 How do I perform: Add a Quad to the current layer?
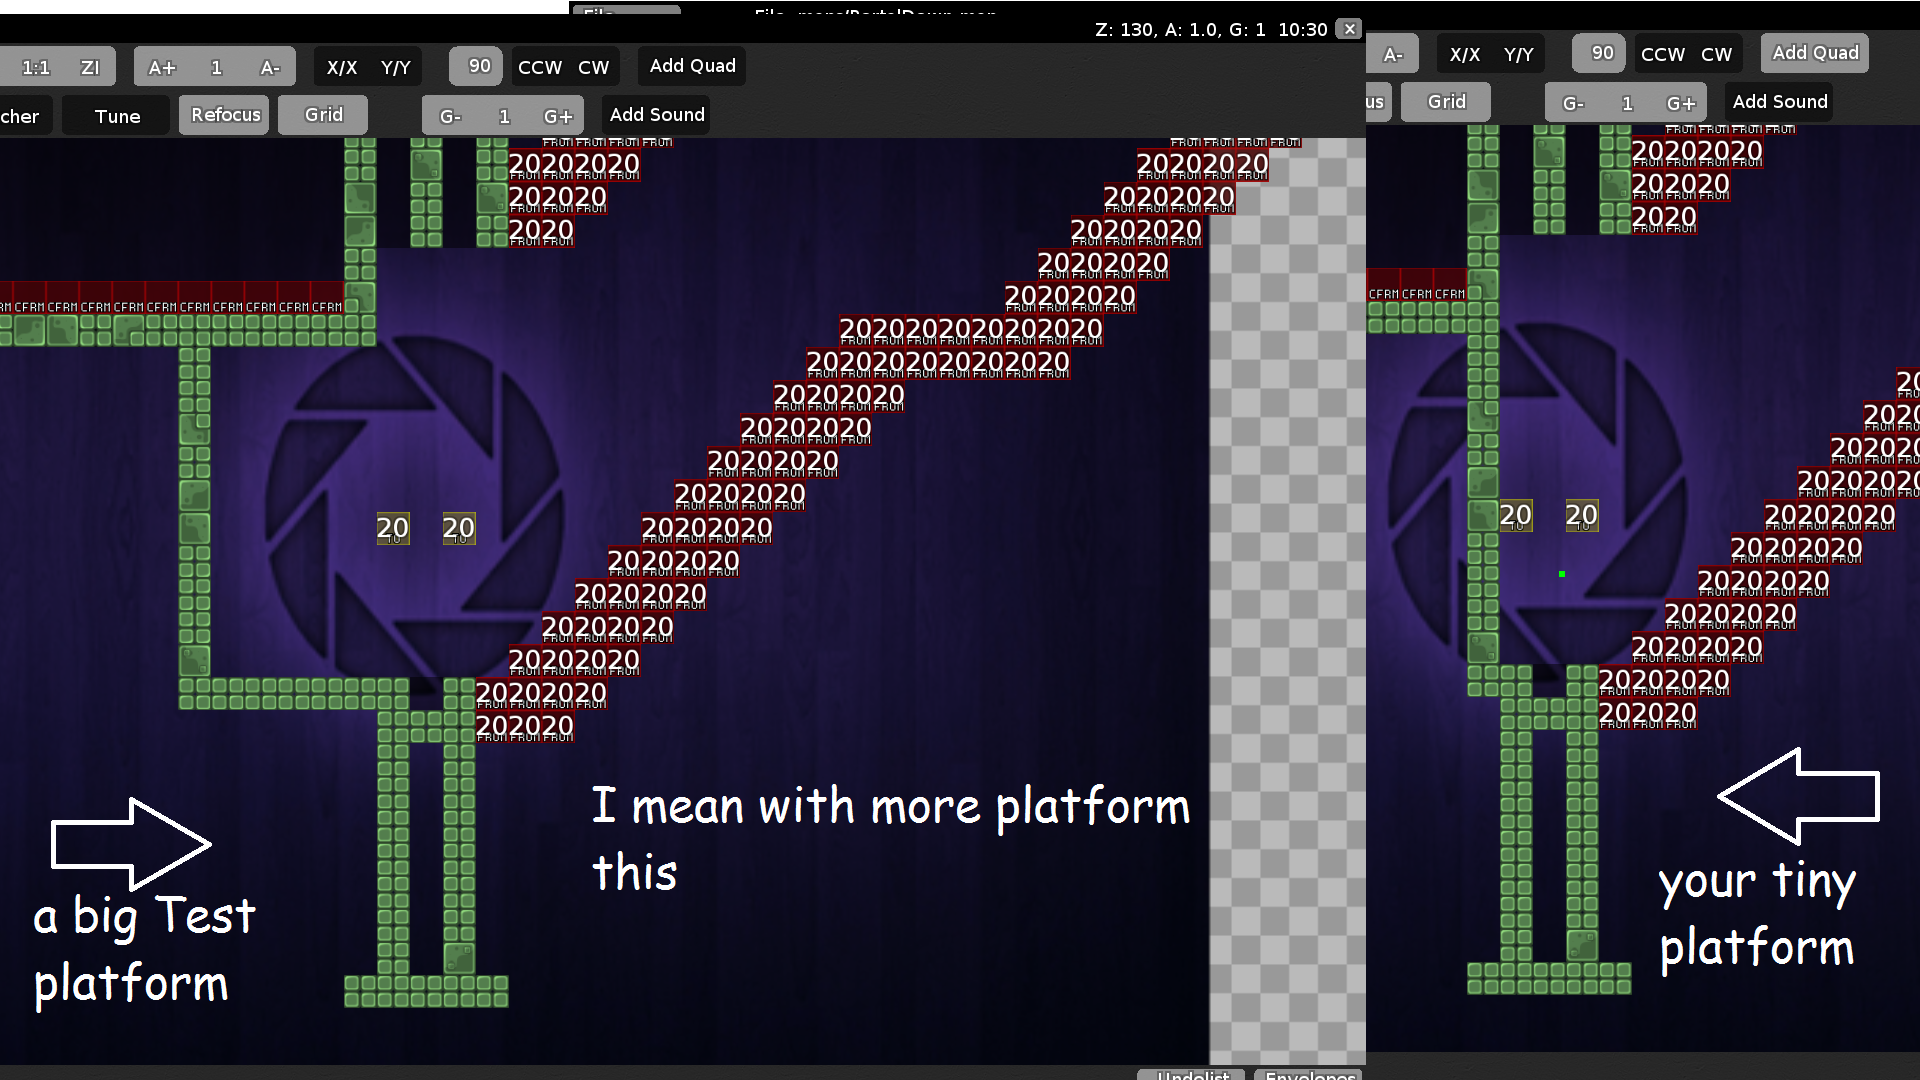click(690, 65)
